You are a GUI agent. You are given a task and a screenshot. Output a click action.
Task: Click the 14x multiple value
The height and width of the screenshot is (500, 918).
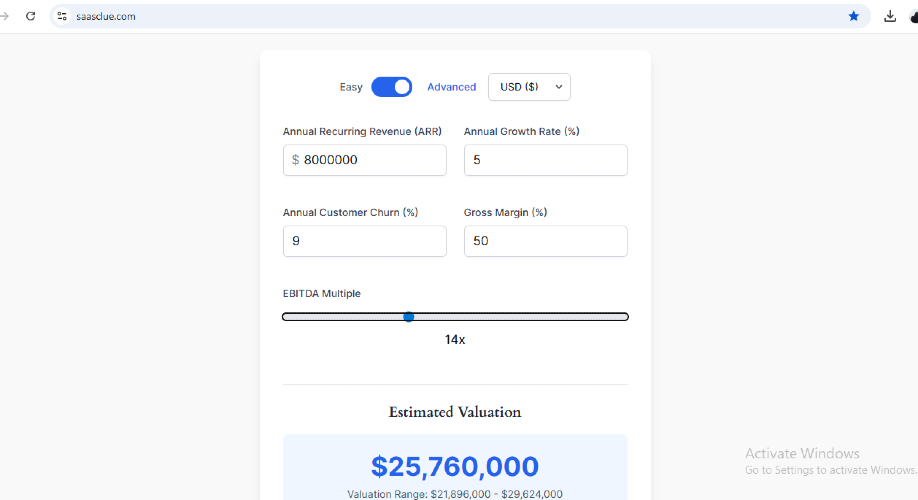[455, 340]
